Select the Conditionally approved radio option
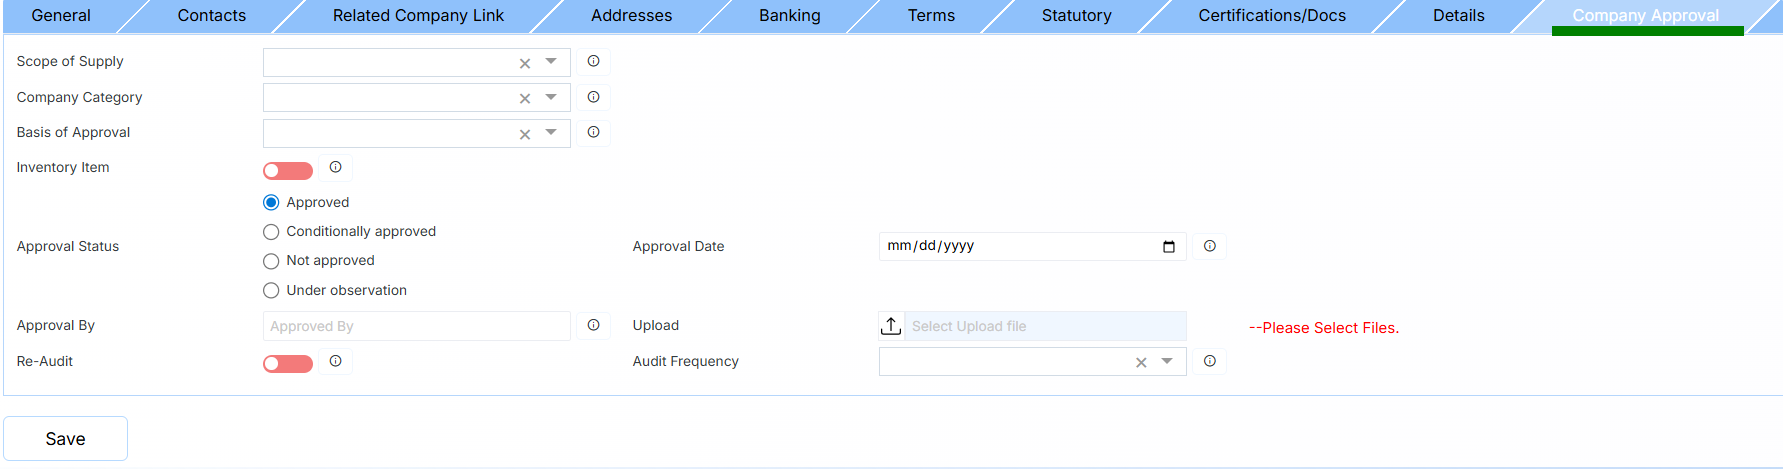Screen dimensions: 1783x469 [x=271, y=232]
